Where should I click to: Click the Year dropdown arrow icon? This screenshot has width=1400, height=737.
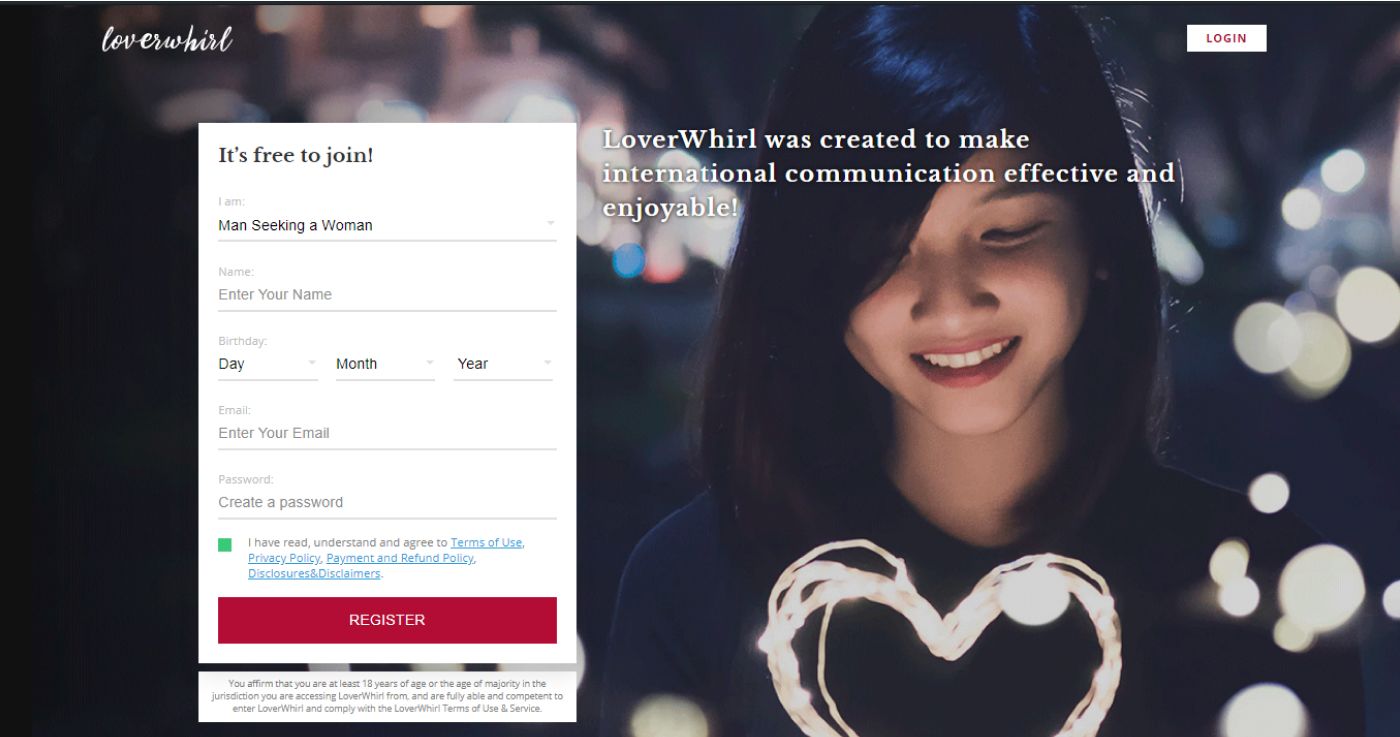(547, 362)
